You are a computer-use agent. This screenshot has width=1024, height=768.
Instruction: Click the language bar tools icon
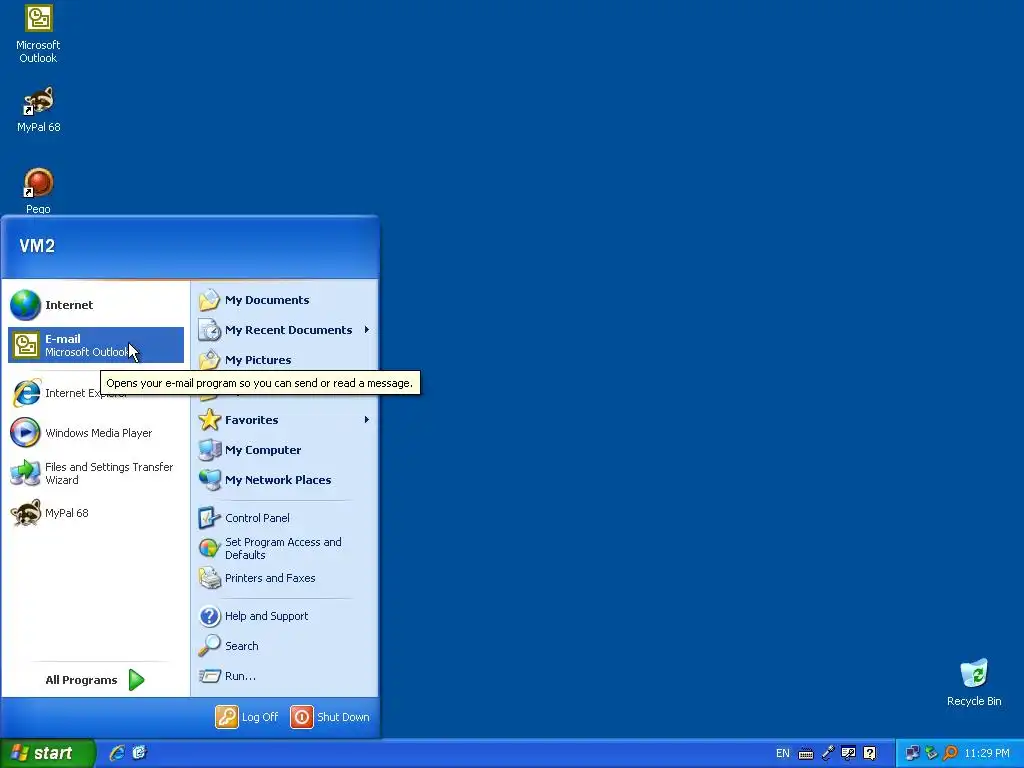click(848, 754)
